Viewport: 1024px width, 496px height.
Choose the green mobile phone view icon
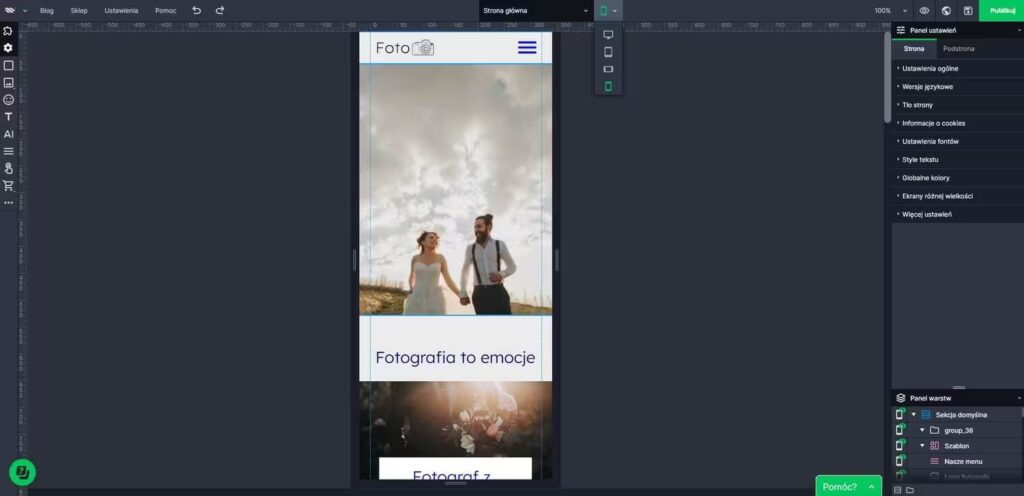[x=608, y=86]
